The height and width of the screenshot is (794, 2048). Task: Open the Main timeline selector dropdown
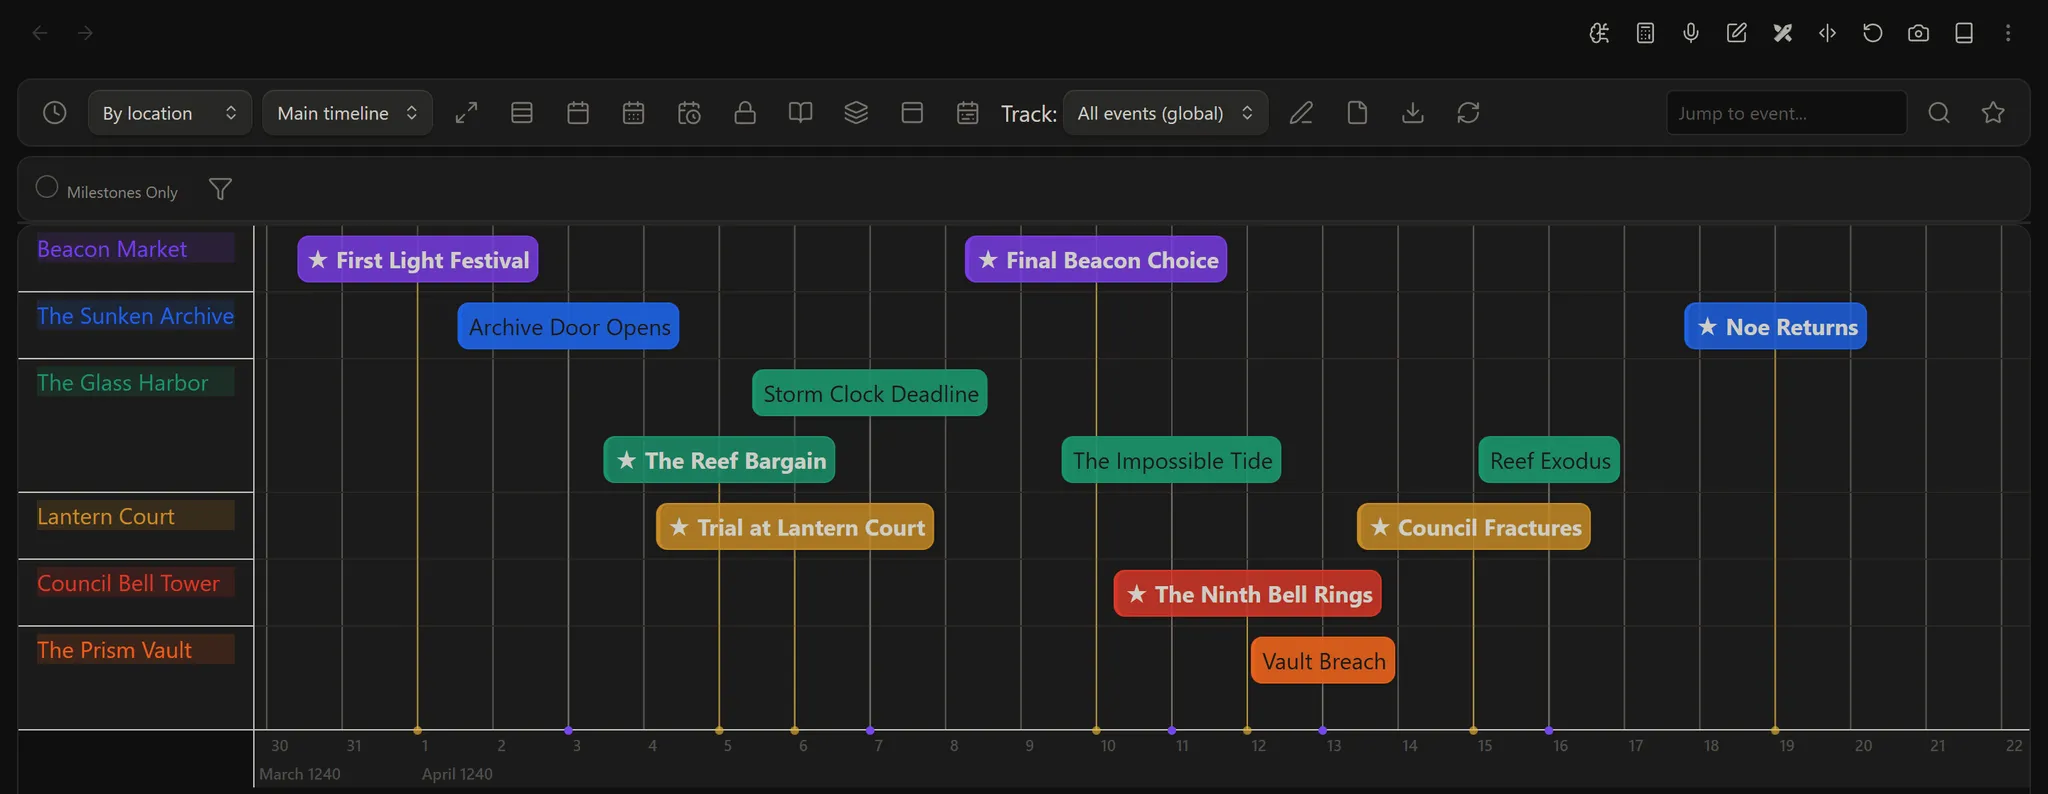point(347,113)
